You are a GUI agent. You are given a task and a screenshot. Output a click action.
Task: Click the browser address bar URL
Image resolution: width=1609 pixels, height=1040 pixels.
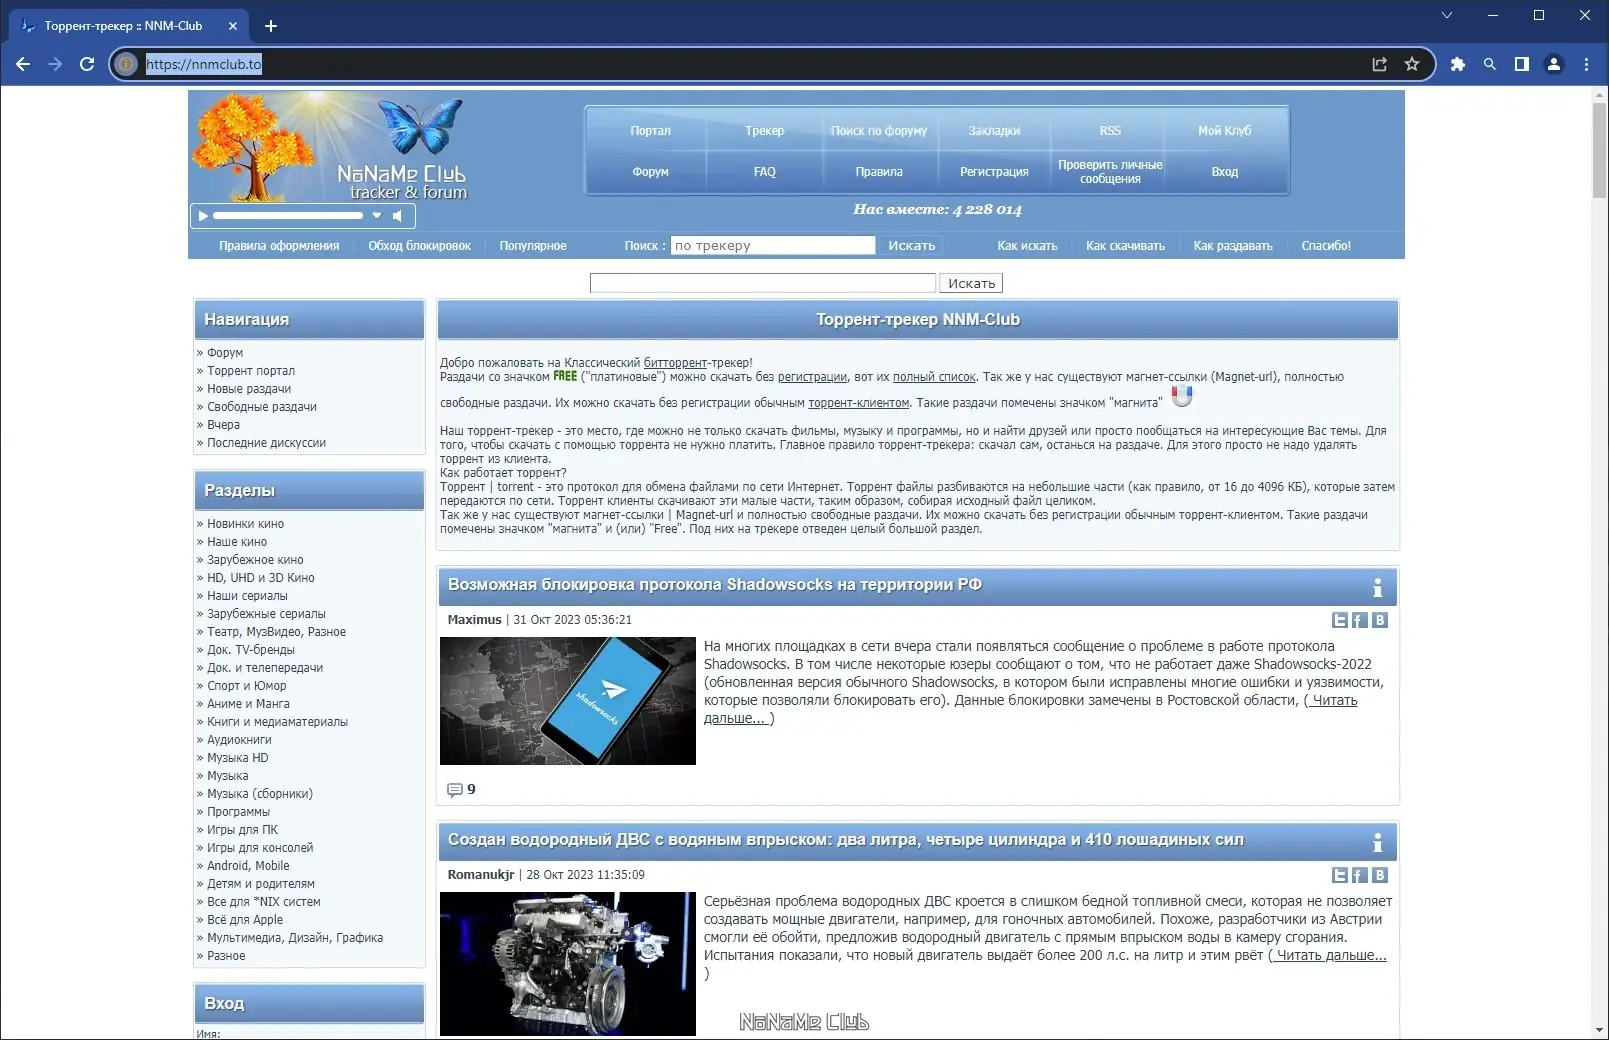click(x=204, y=64)
